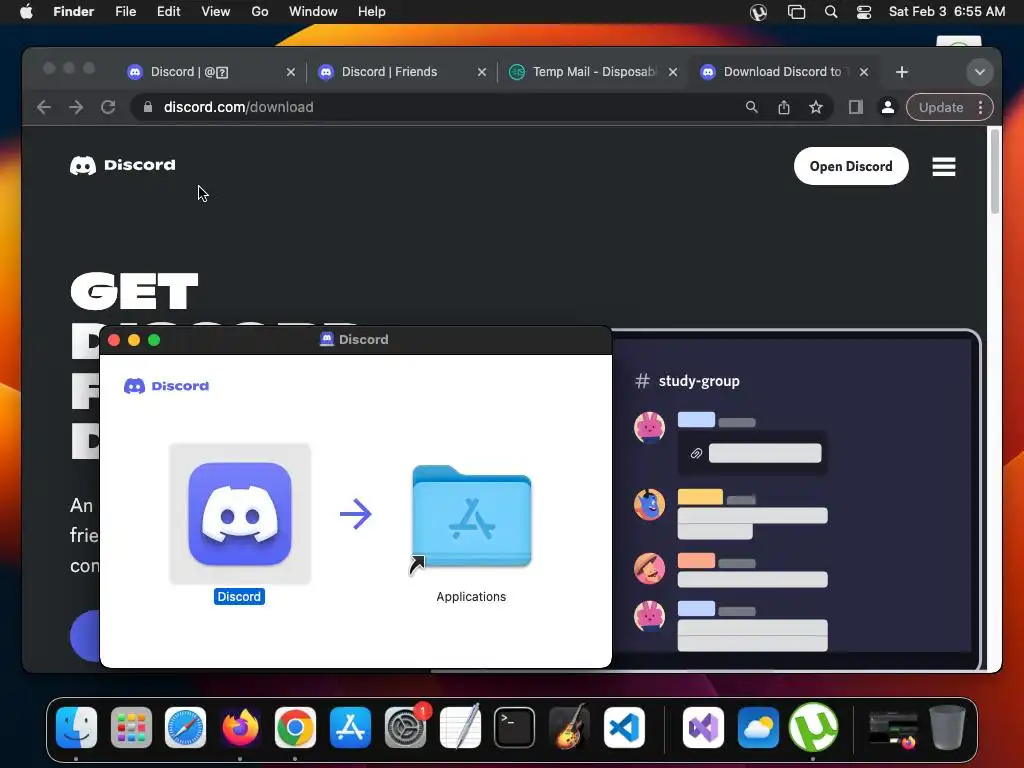Close the Discord | Friends tab
The image size is (1024, 768).
pyautogui.click(x=482, y=72)
